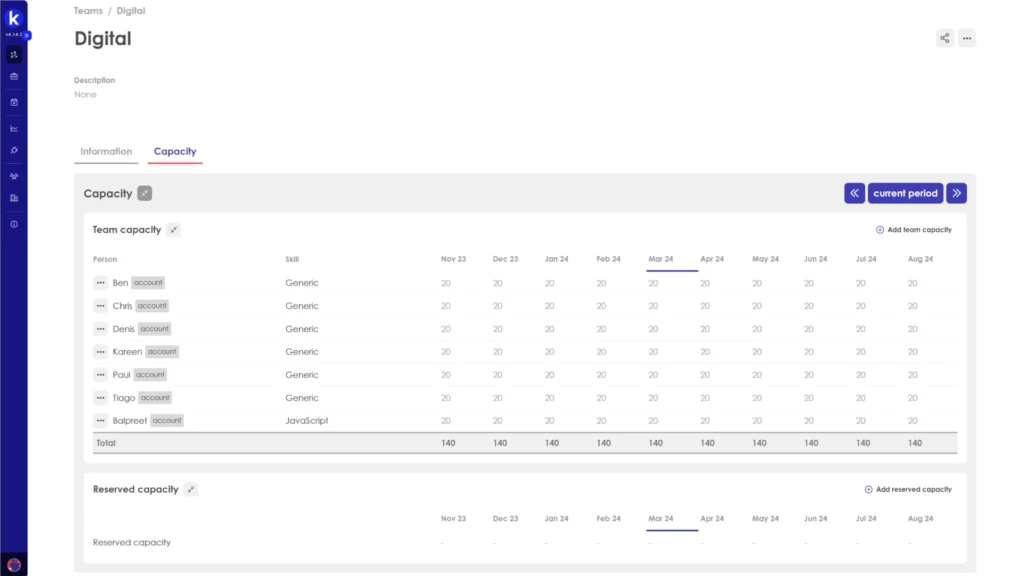Screen dimensions: 1024x576
Task: Click the Nov 23 column header in Team capacity
Action: click(453, 259)
